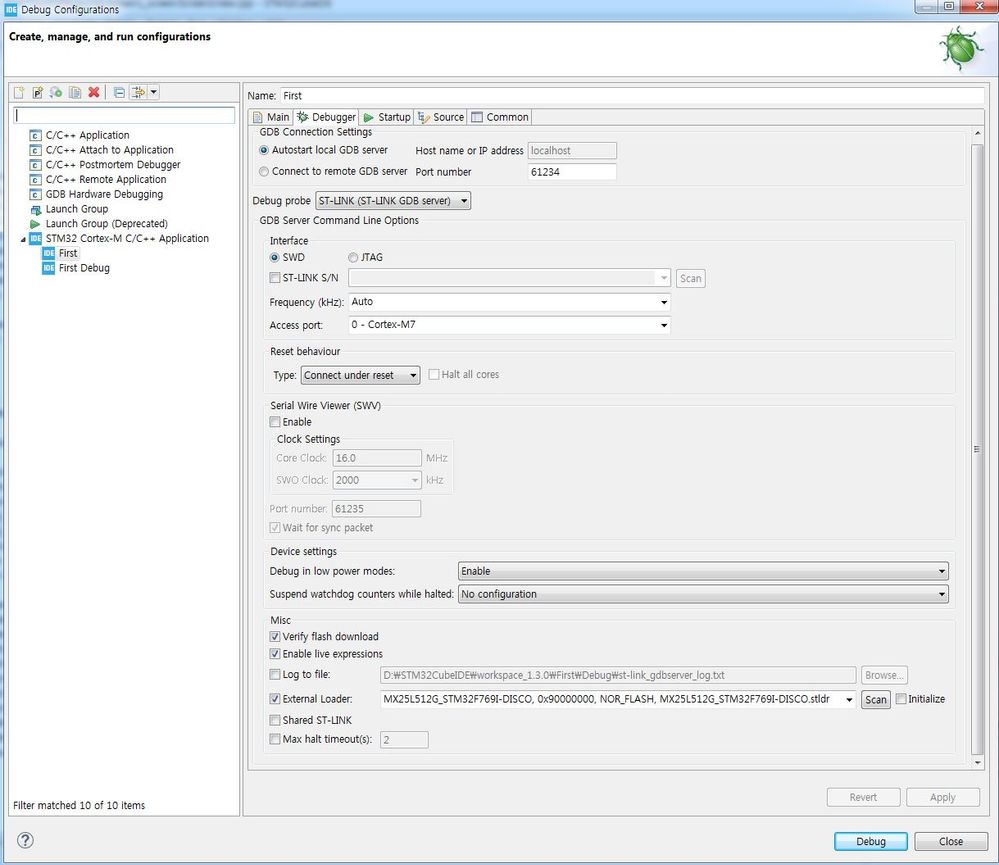Click the Export launch configuration icon
Viewport: 999px width, 865px height.
[x=56, y=92]
